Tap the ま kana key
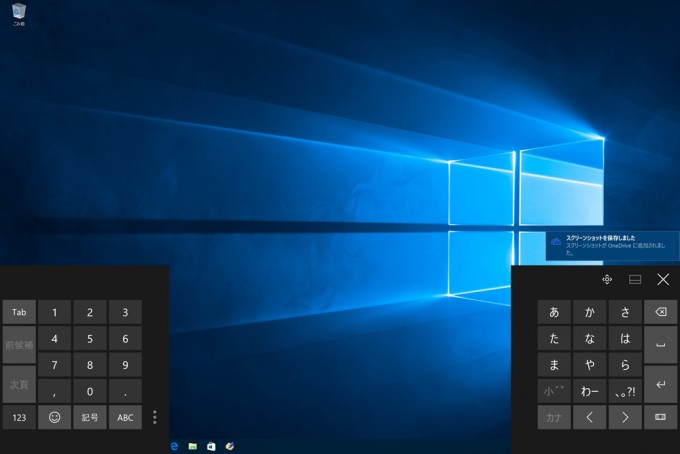Screen dimensions: 680x454 554,365
